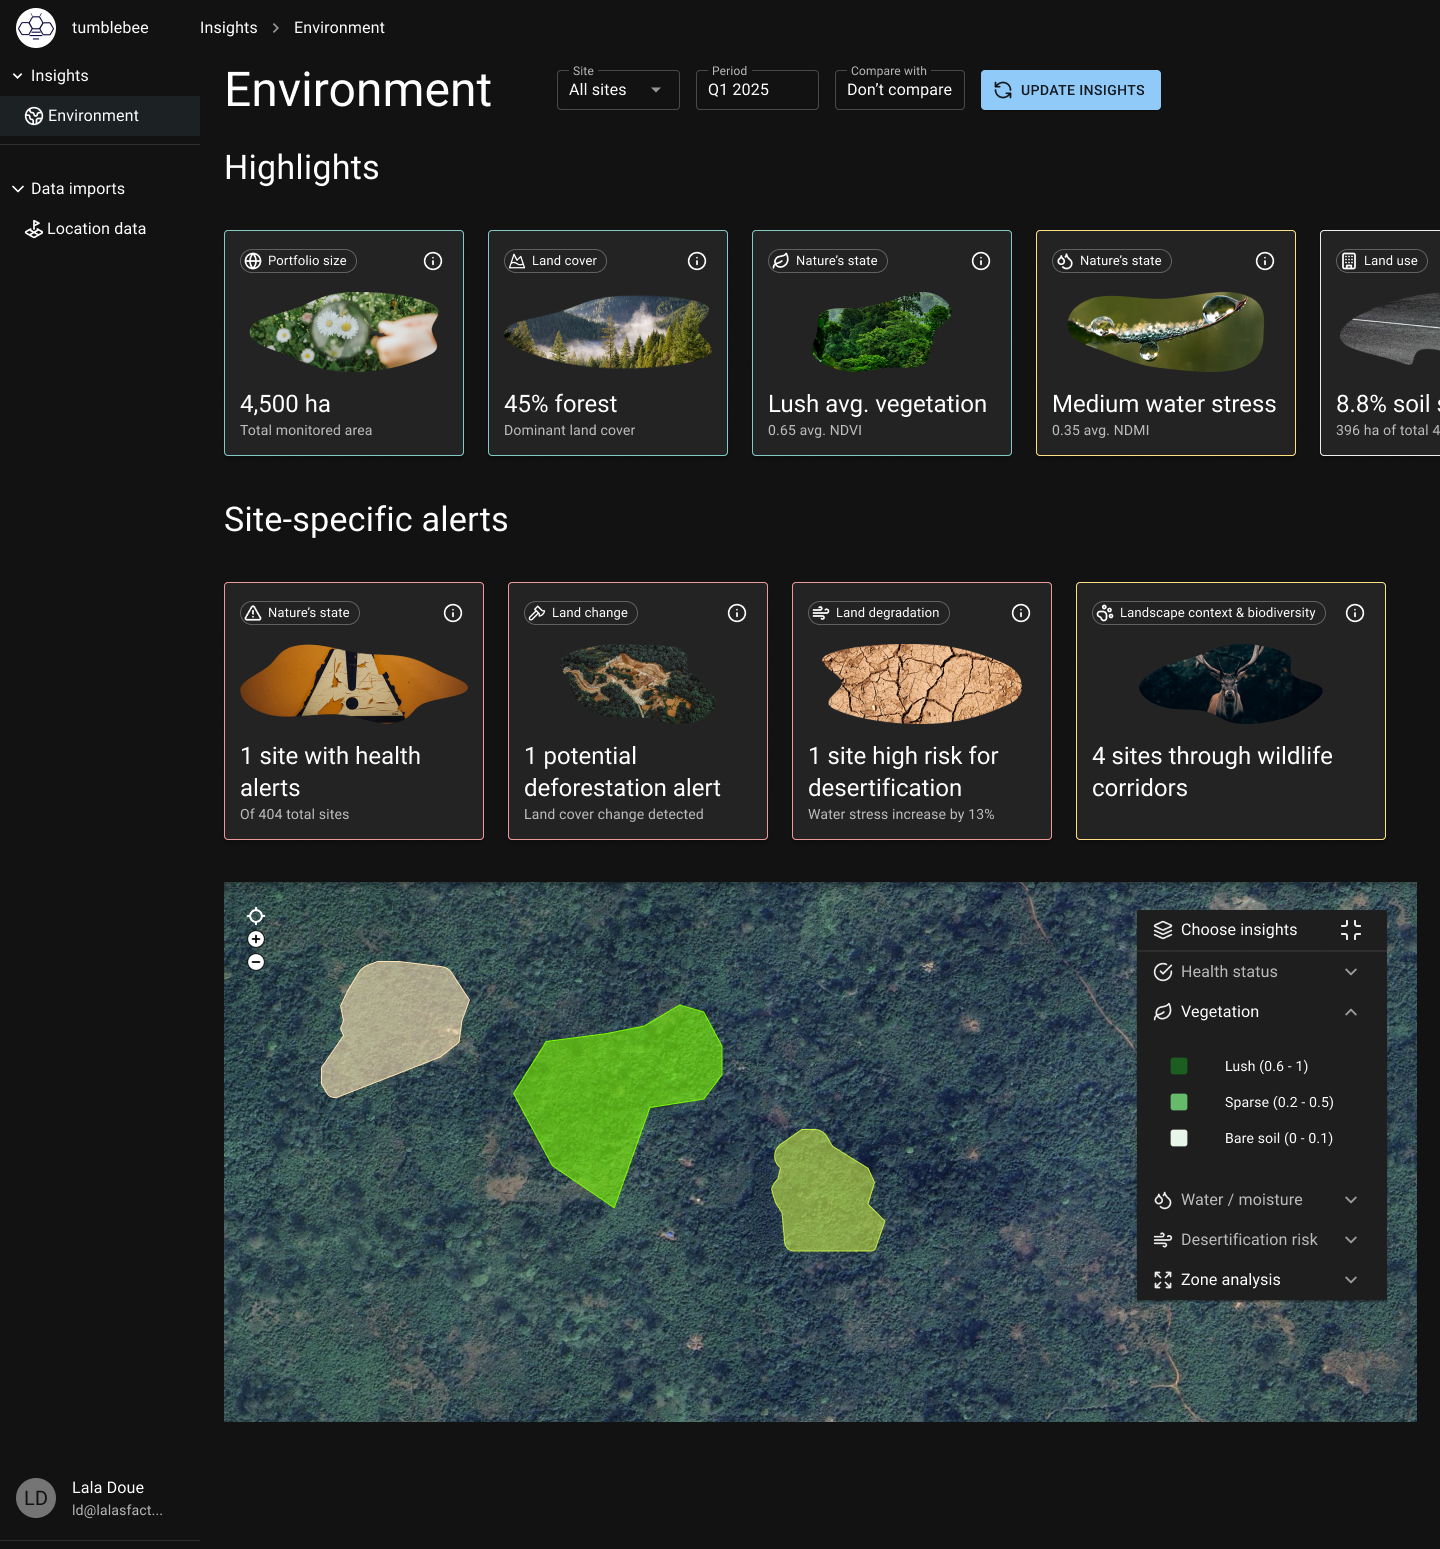The height and width of the screenshot is (1549, 1440).
Task: Click the Lala Doue user name
Action: point(108,1487)
